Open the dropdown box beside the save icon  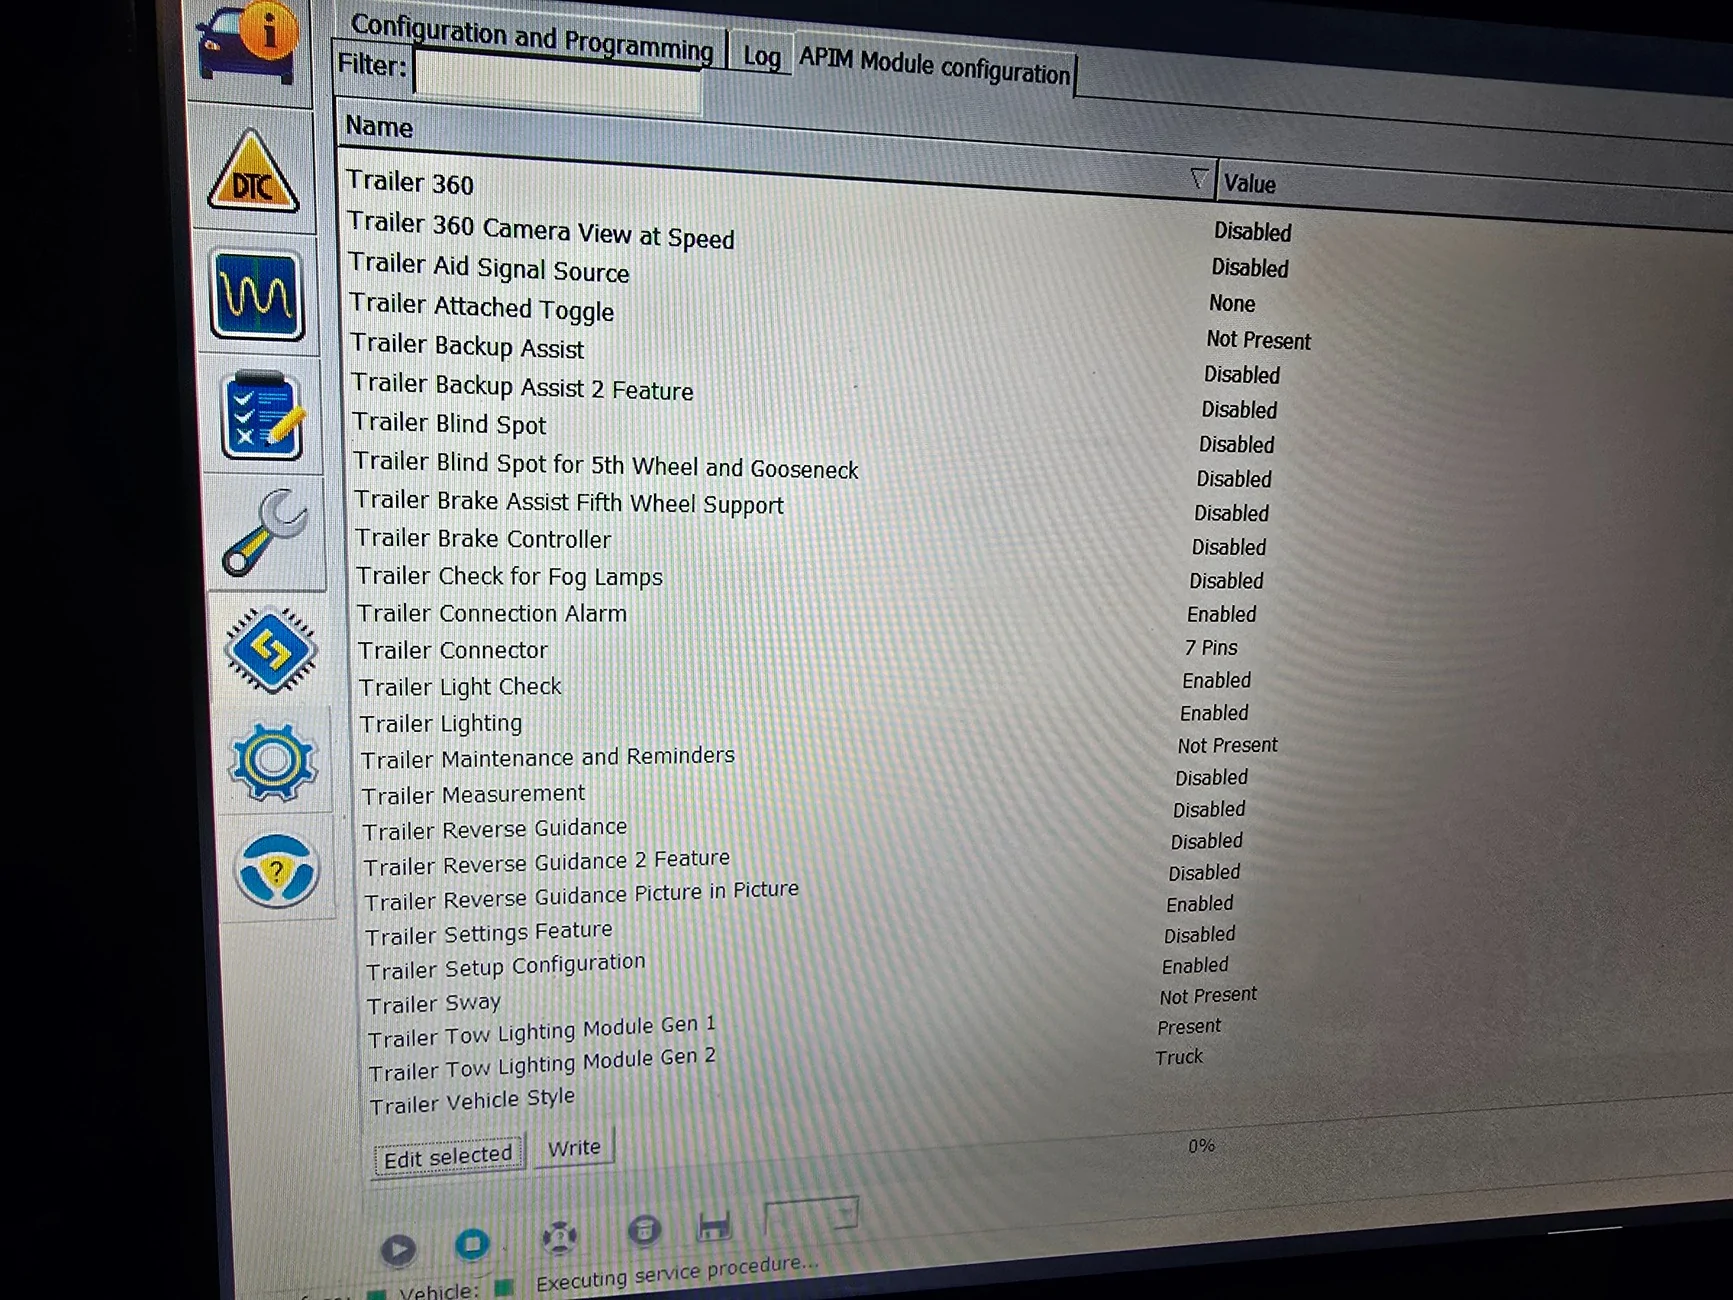tap(810, 1216)
